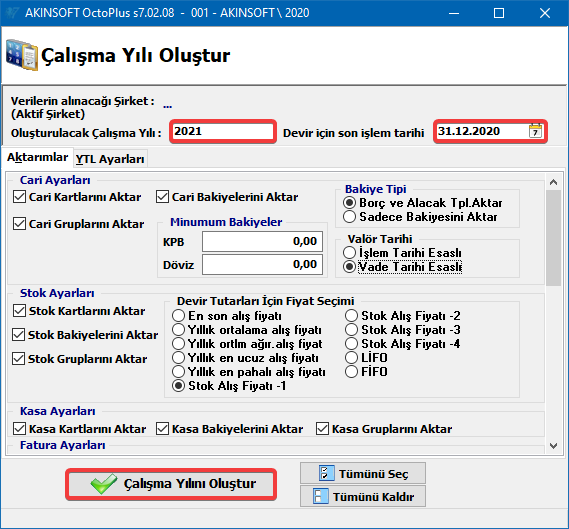Click the KPB minimum balance field
The image size is (569, 529).
262,242
